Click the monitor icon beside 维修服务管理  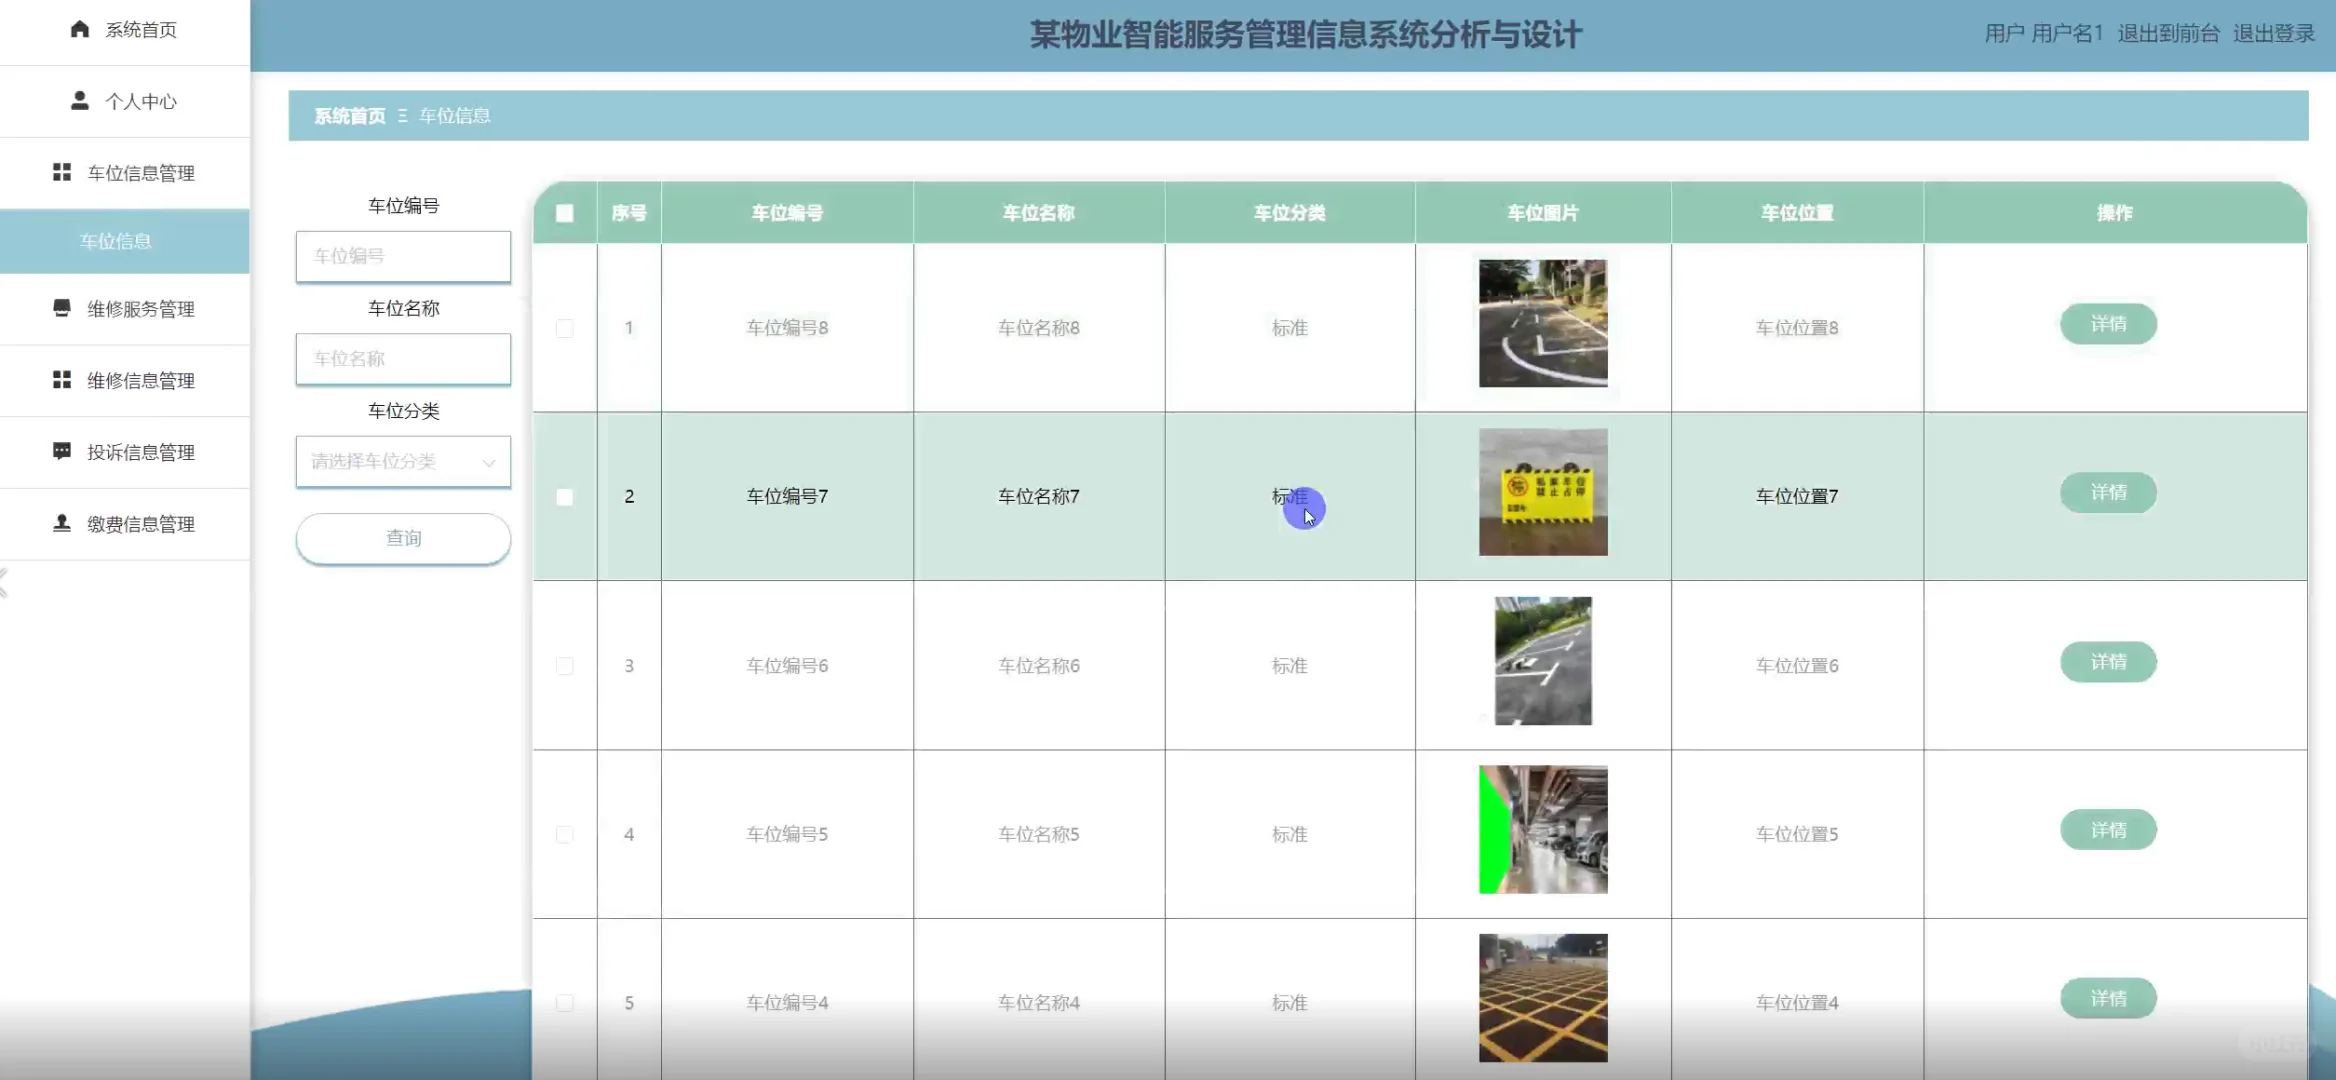click(x=60, y=308)
